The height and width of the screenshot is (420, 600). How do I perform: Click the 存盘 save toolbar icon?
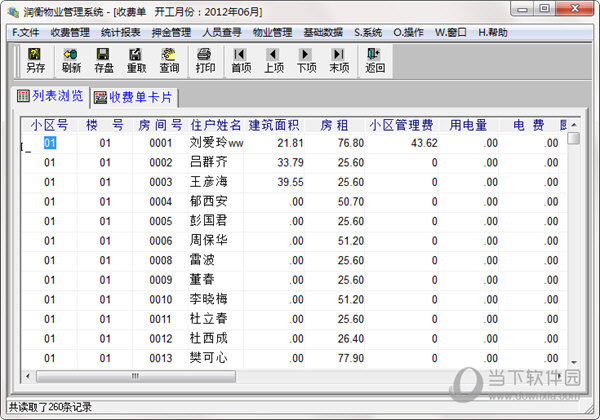(x=104, y=61)
